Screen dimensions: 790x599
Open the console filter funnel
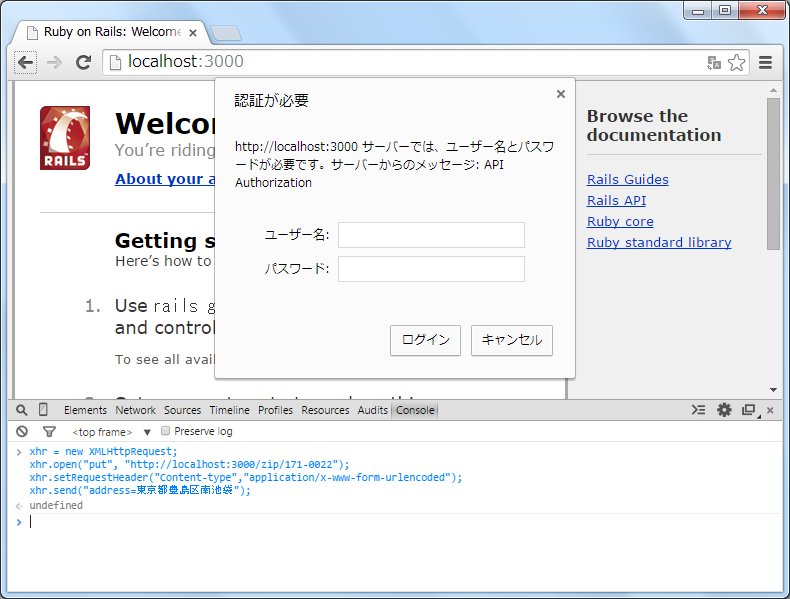click(49, 432)
